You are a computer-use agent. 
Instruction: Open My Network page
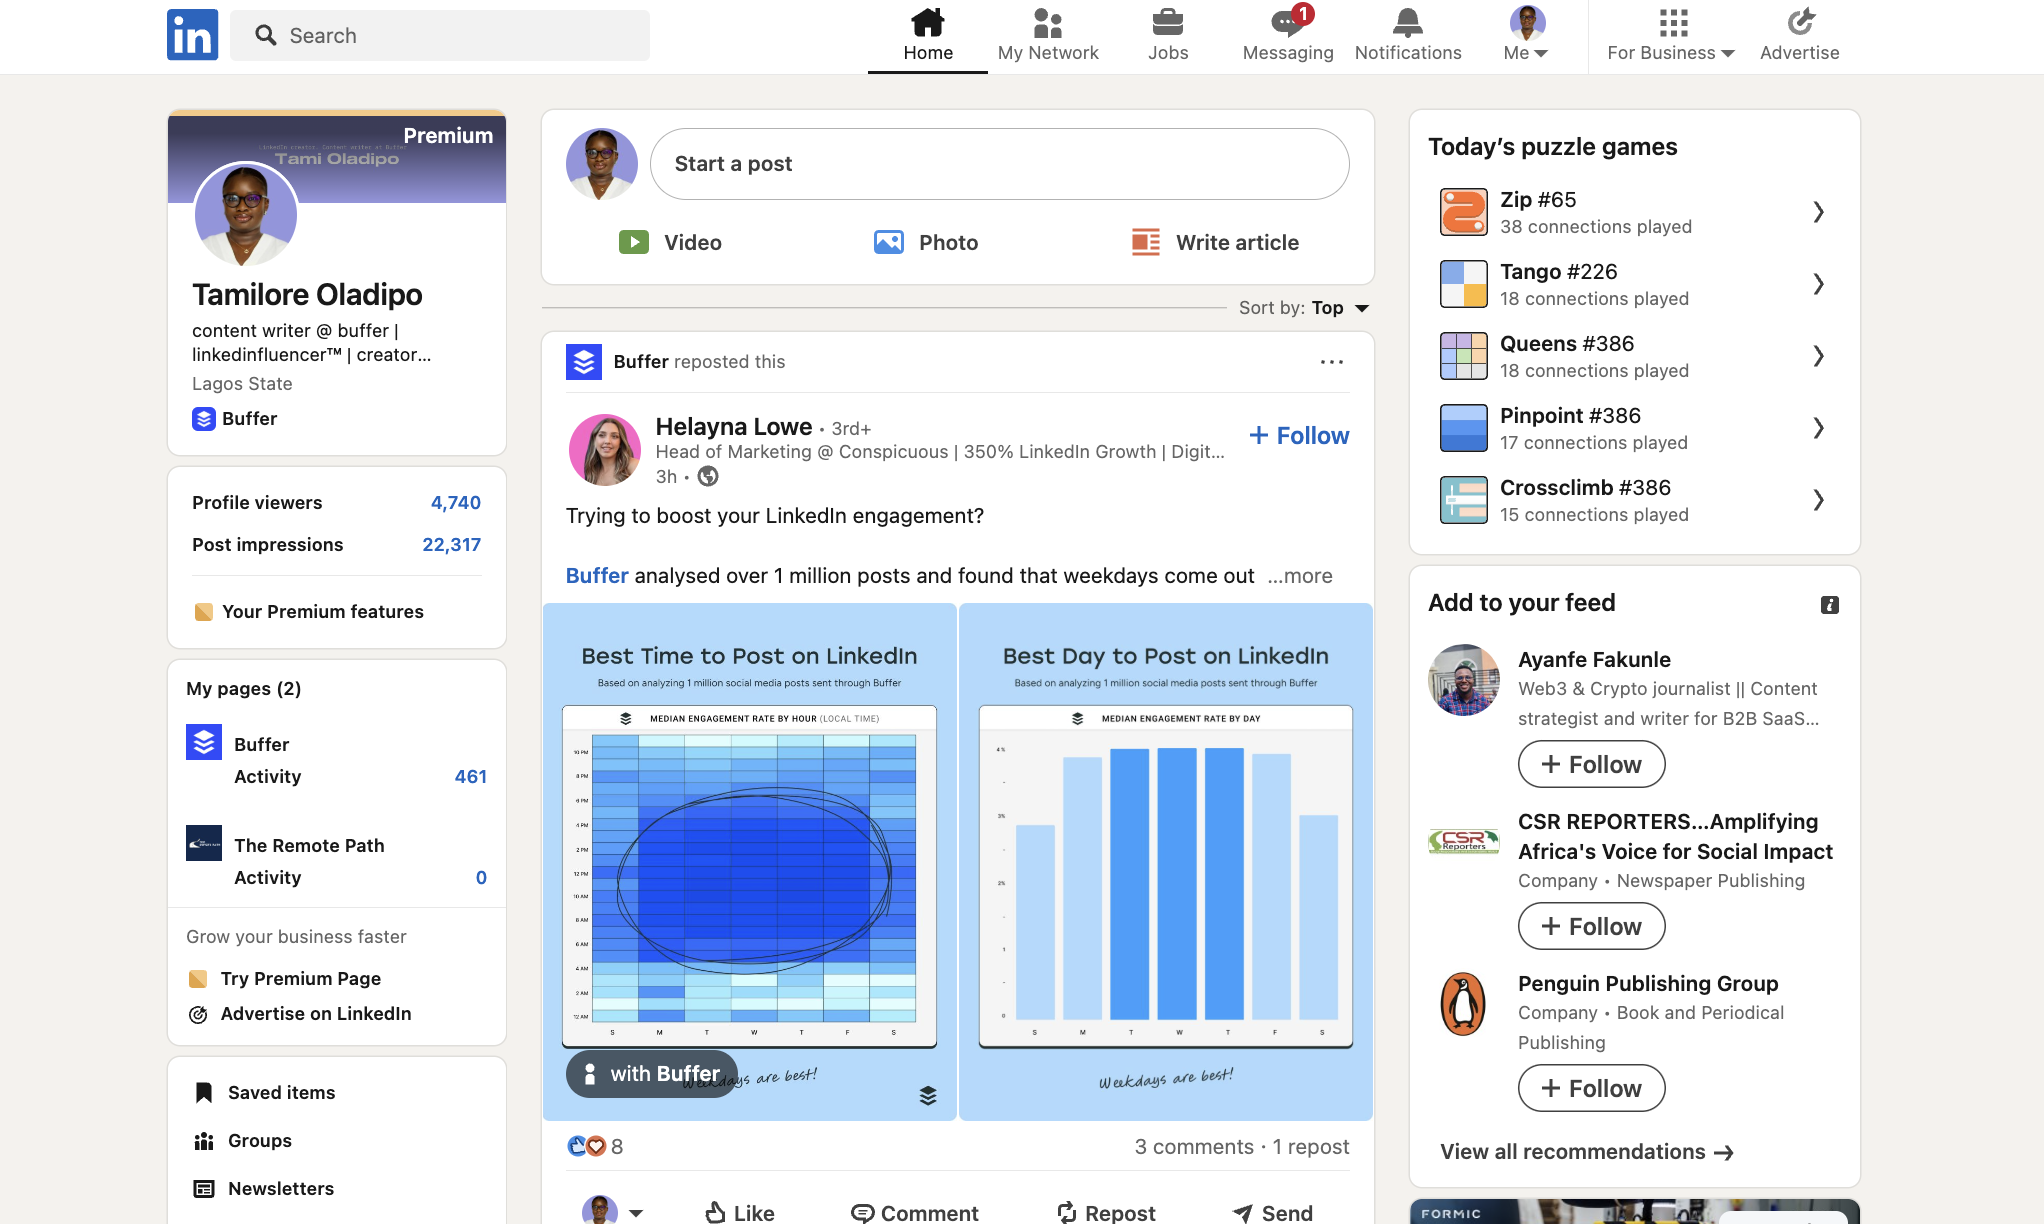coord(1047,36)
